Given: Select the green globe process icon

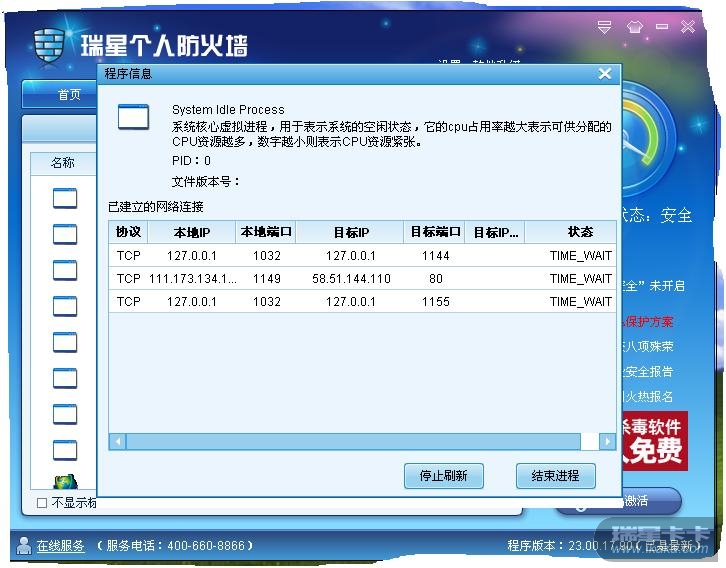Looking at the screenshot, I should tap(65, 482).
